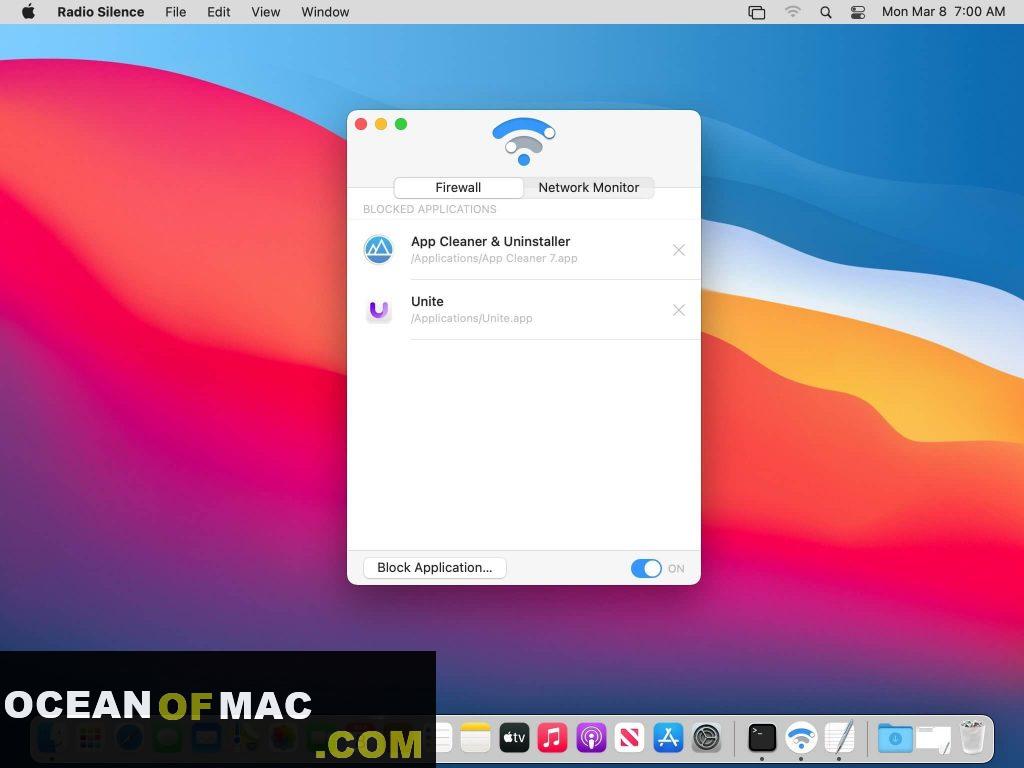Viewport: 1024px width, 768px height.
Task: Open the View menu
Action: point(266,12)
